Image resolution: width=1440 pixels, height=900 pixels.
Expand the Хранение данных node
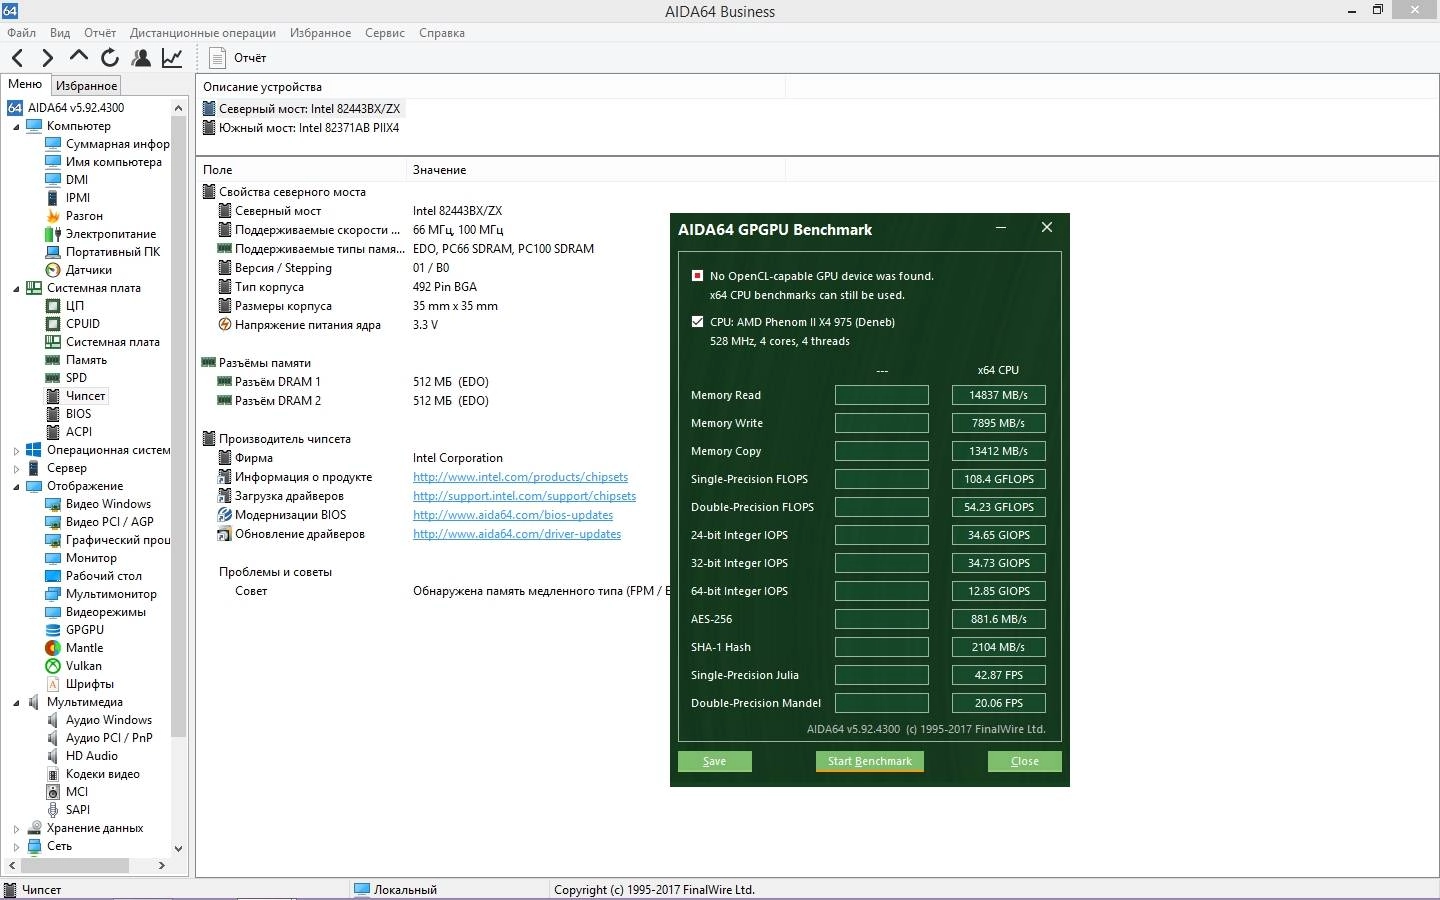16,829
